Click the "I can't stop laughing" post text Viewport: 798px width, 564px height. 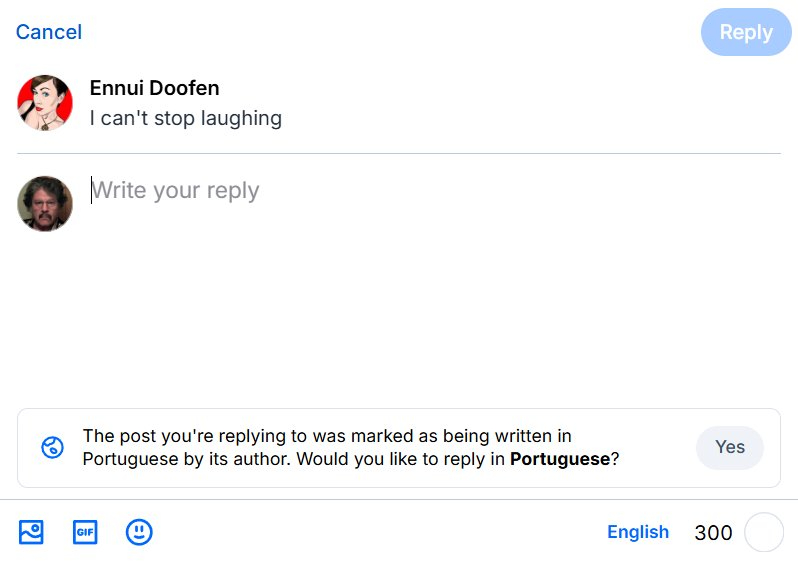click(186, 118)
